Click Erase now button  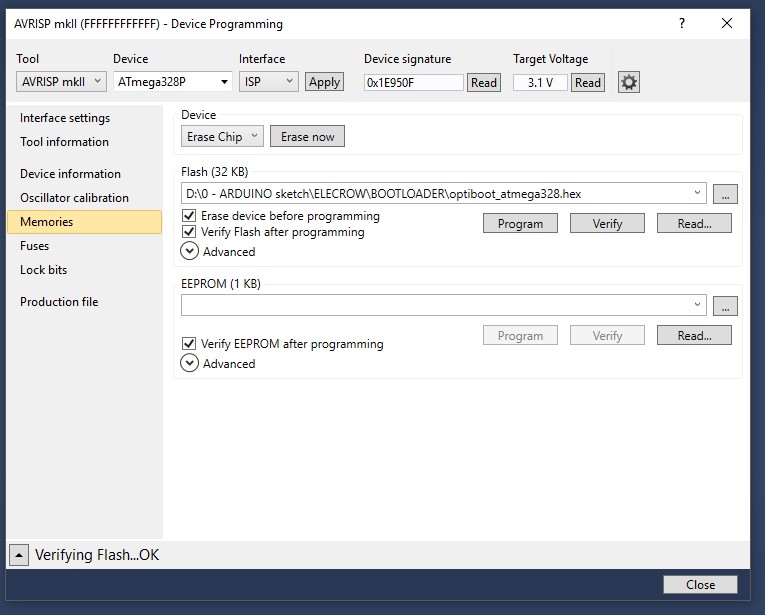[x=307, y=137]
